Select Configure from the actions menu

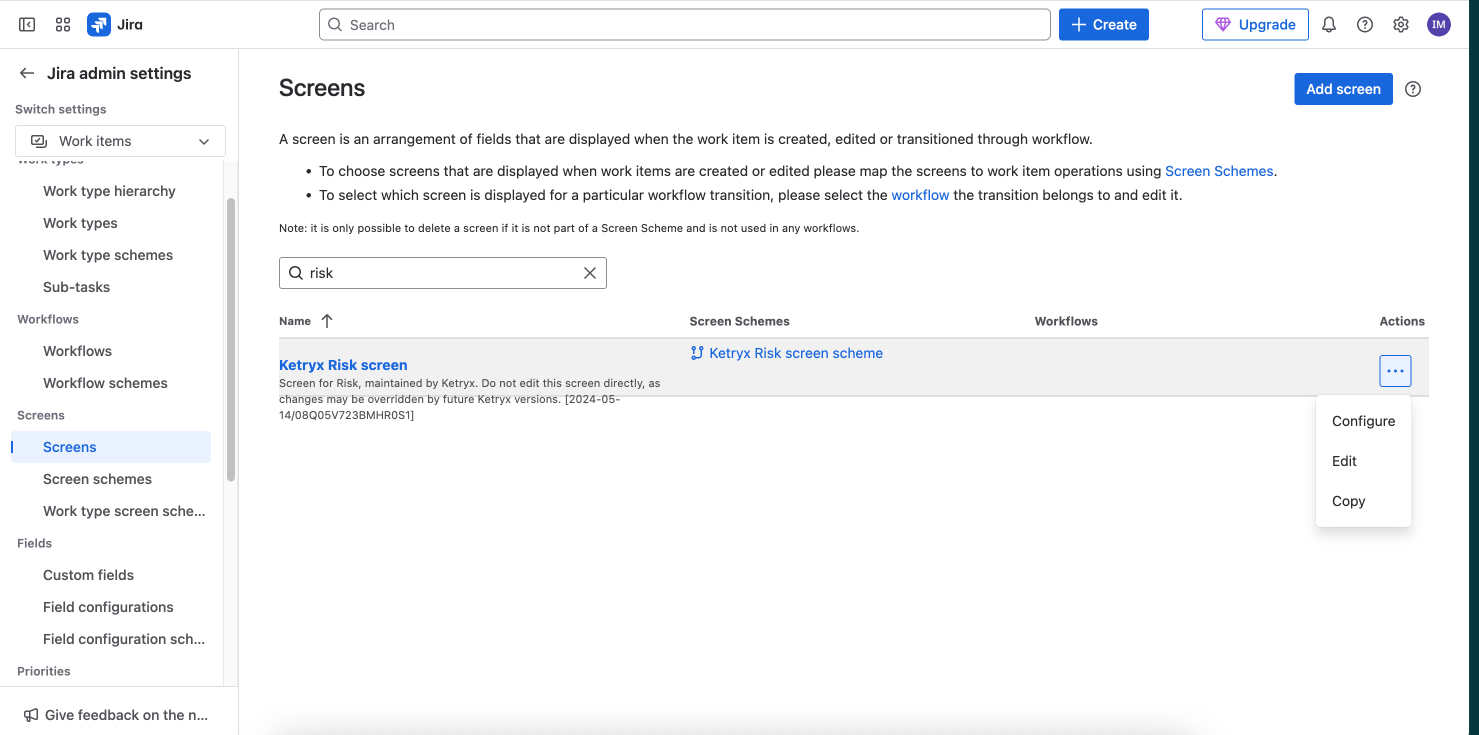click(x=1363, y=421)
